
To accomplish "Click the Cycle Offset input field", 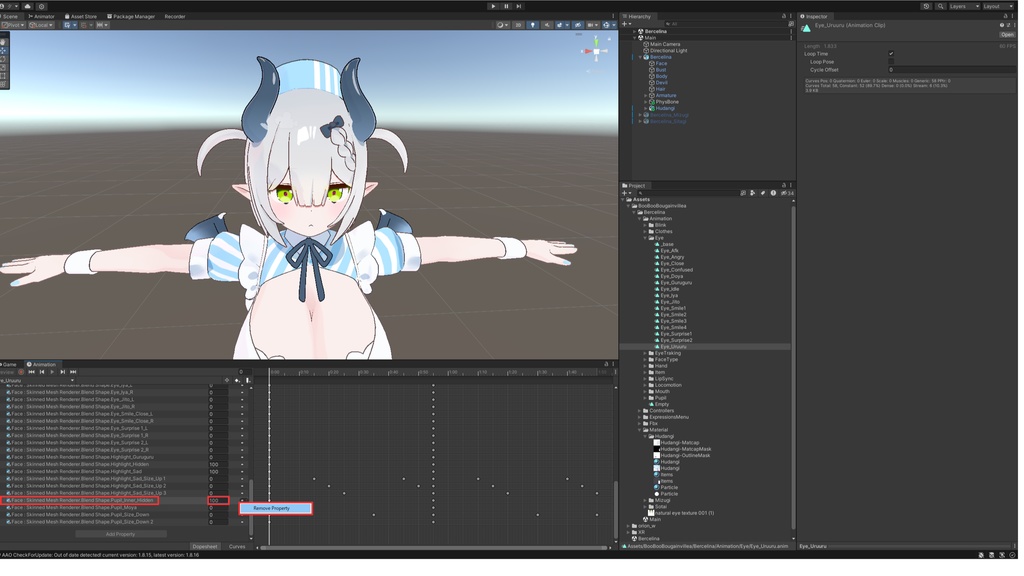I will pyautogui.click(x=952, y=69).
